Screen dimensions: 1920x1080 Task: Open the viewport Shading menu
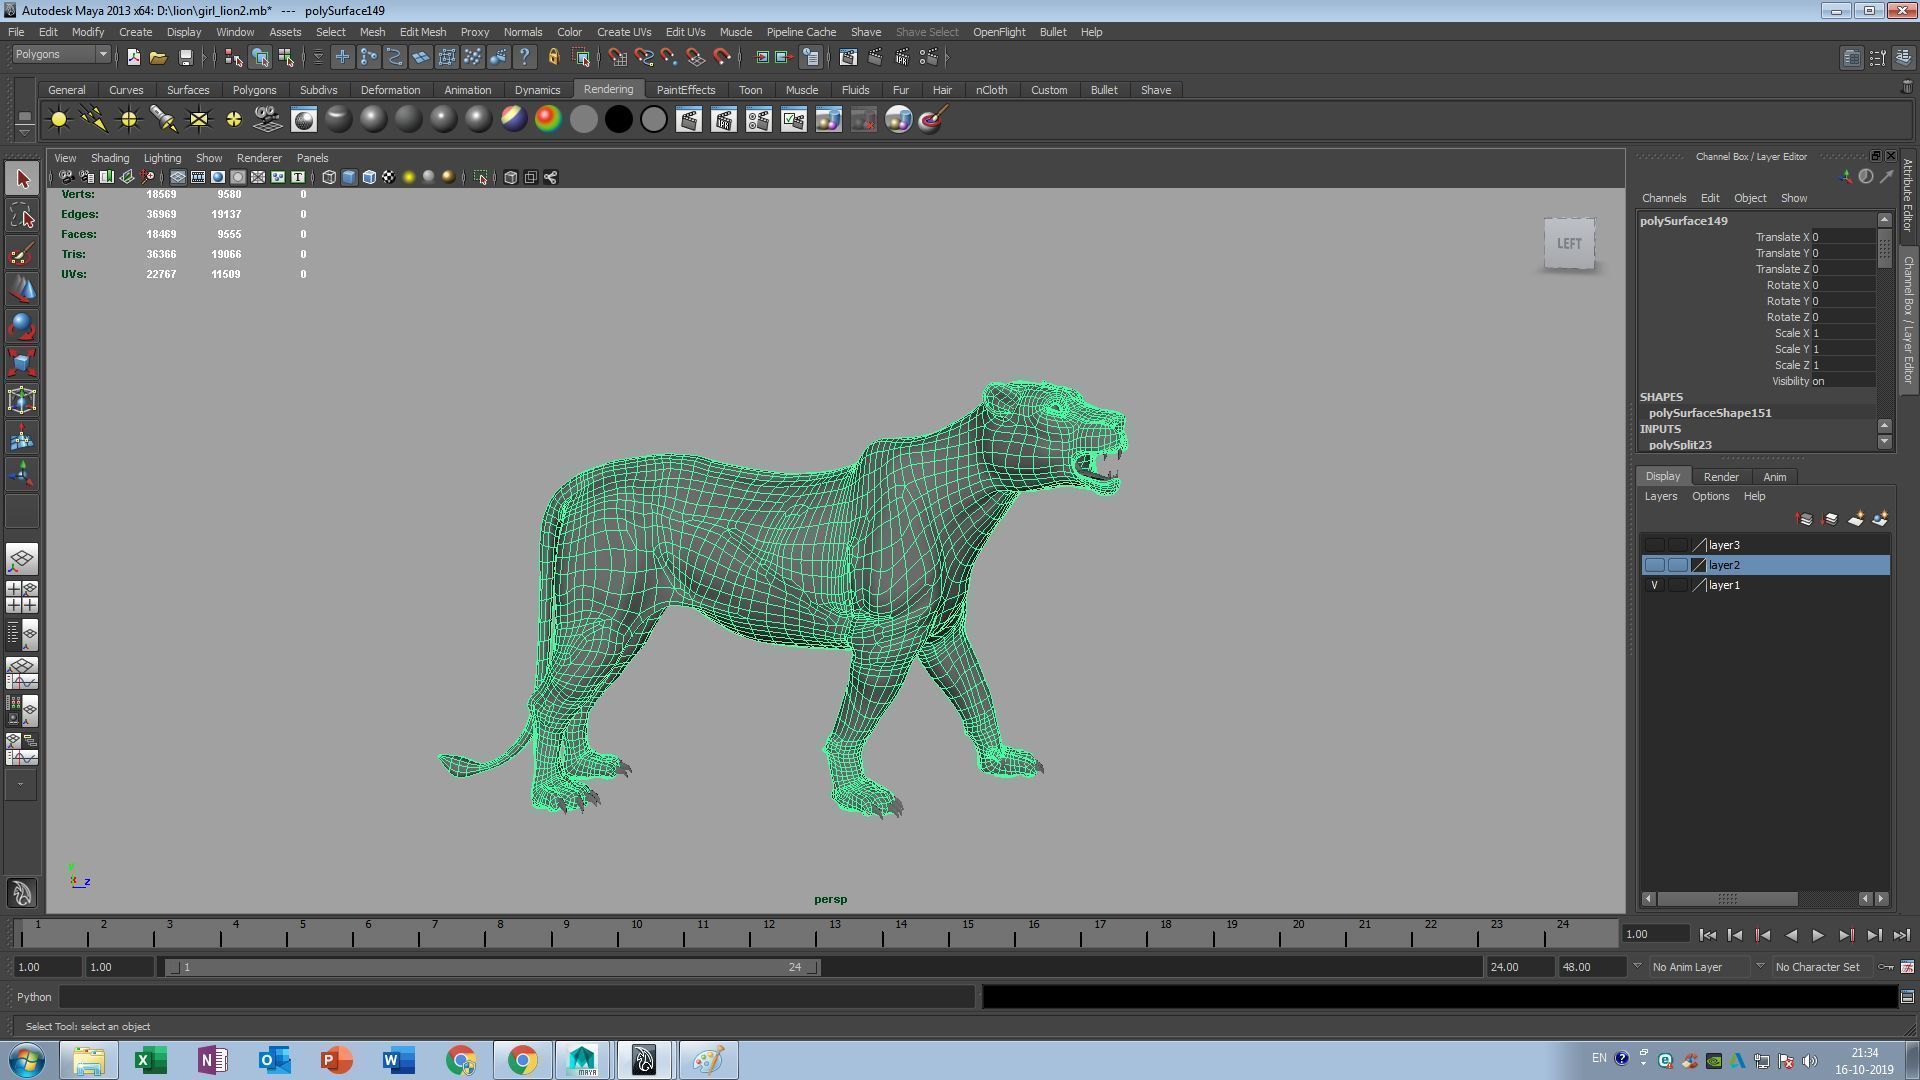click(x=109, y=158)
